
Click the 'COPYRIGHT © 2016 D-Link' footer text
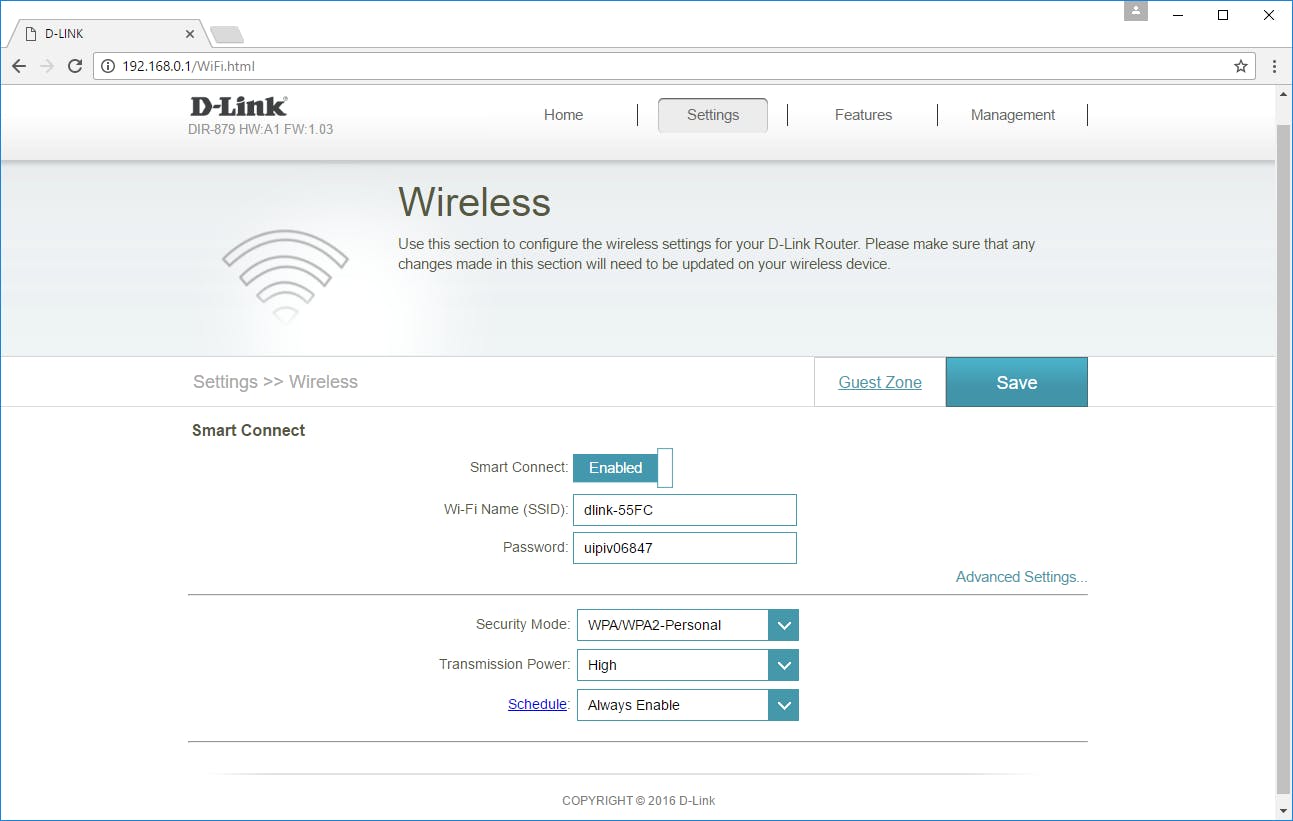tap(638, 800)
